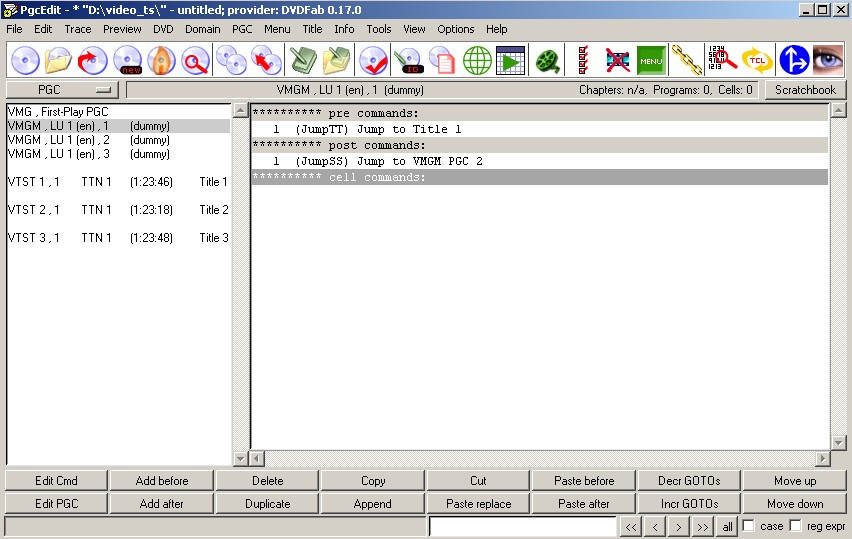This screenshot has width=852, height=539.
Task: Click the Edit Cmd button
Action: [57, 481]
